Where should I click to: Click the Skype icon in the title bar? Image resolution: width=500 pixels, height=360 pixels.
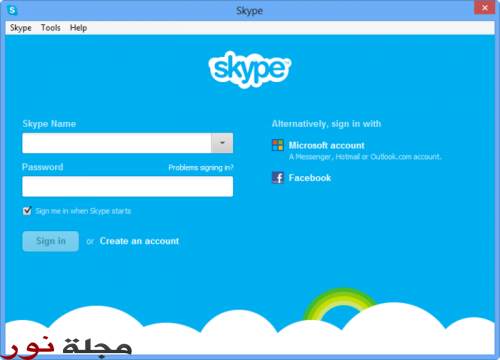coord(13,10)
